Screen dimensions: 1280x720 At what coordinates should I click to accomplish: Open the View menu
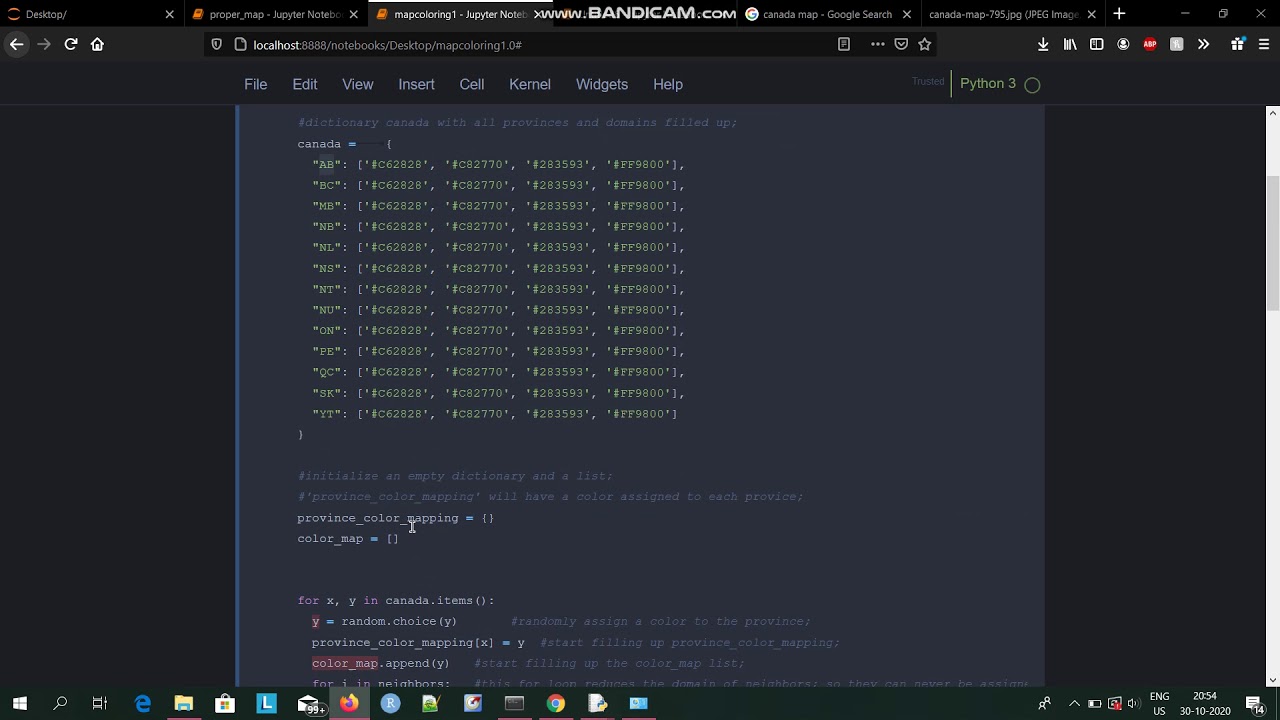click(x=357, y=84)
